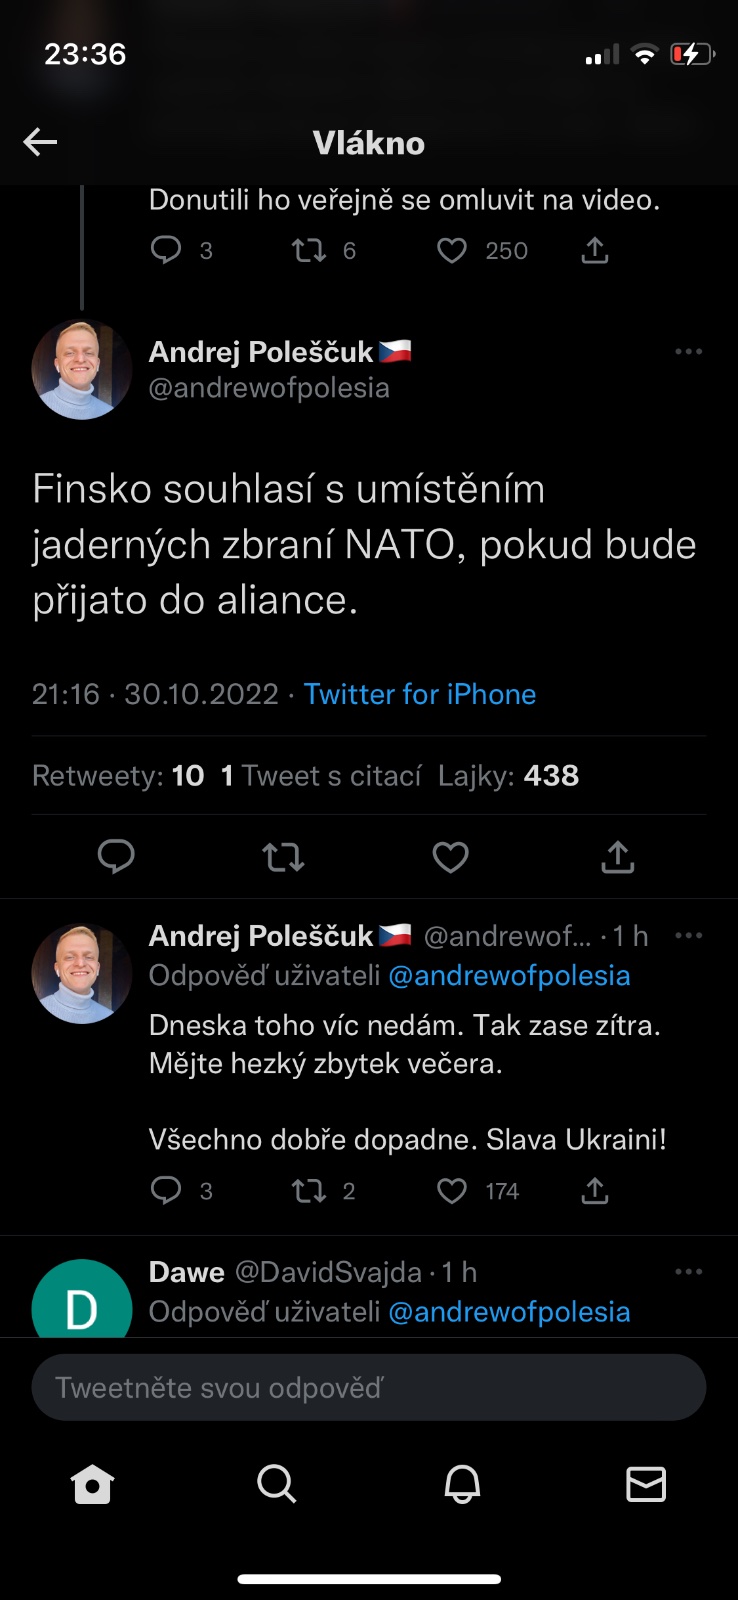Screen dimensions: 738x1600
Task: Go to the Home tab
Action: pyautogui.click(x=92, y=1484)
